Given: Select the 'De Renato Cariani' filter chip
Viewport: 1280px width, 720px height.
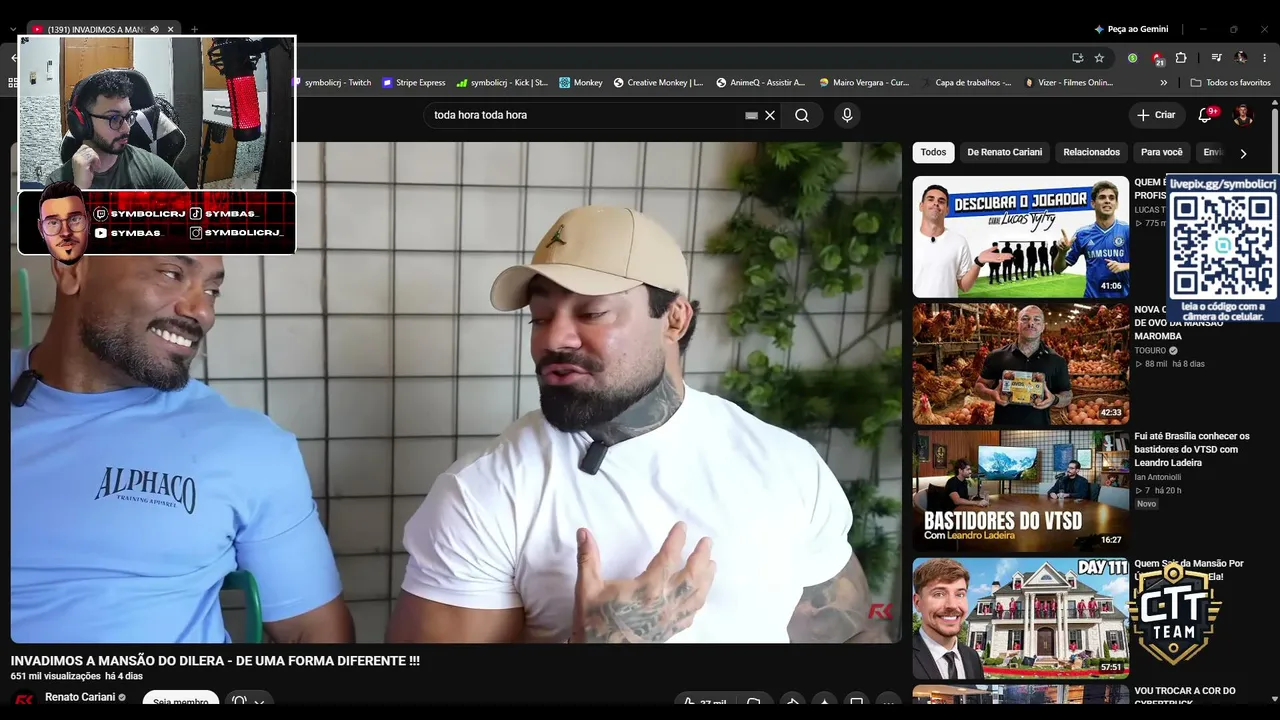Looking at the screenshot, I should 1004,153.
